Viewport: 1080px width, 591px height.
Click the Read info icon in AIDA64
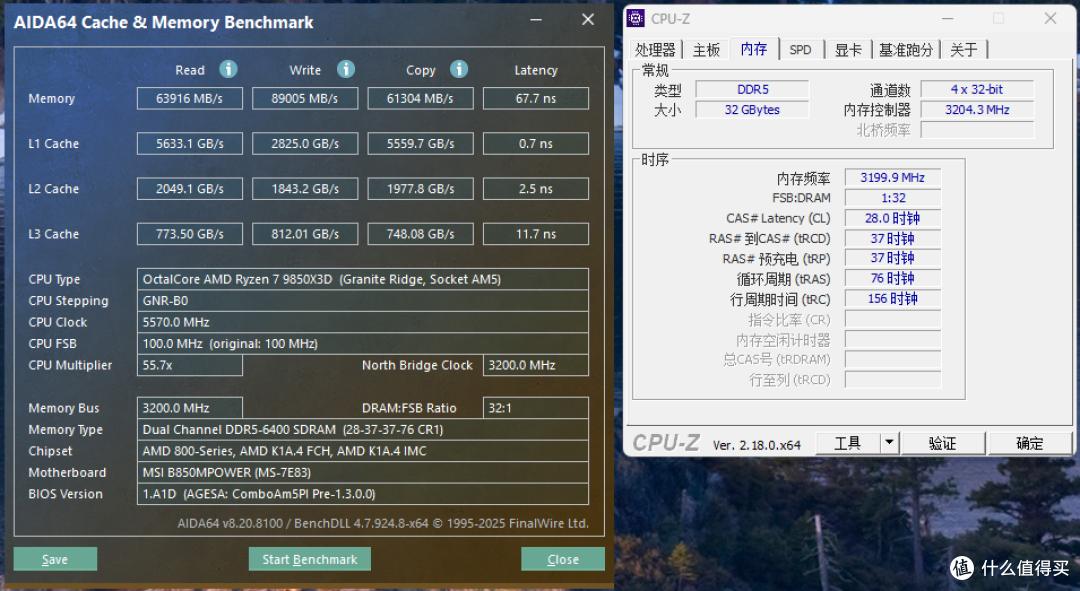tap(228, 69)
